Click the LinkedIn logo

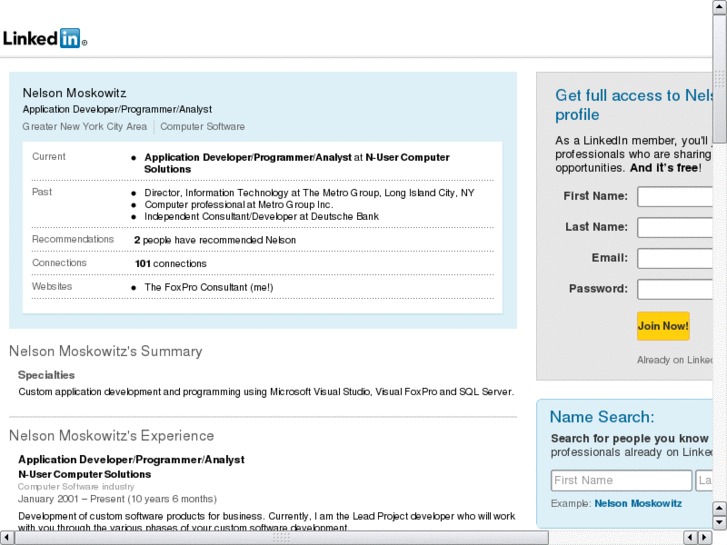(45, 38)
